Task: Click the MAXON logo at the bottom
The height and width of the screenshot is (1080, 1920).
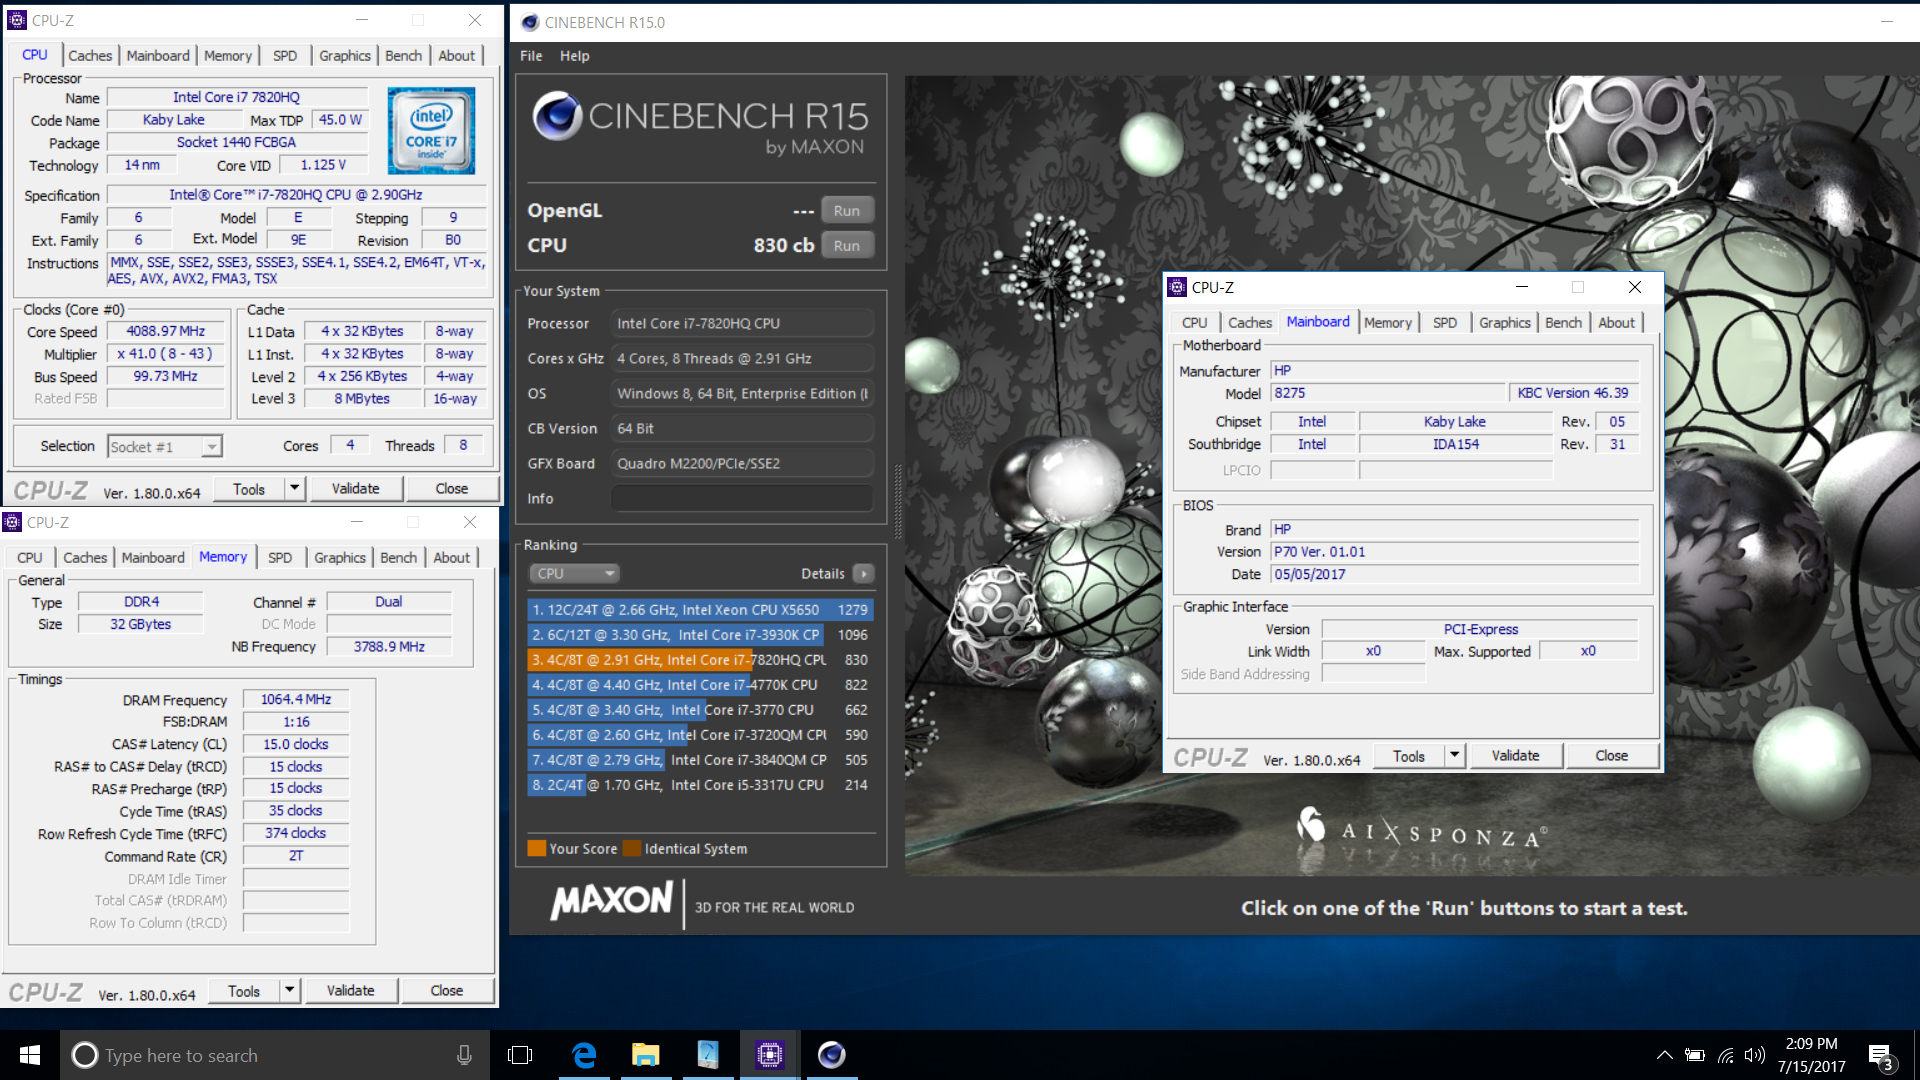Action: [x=612, y=900]
